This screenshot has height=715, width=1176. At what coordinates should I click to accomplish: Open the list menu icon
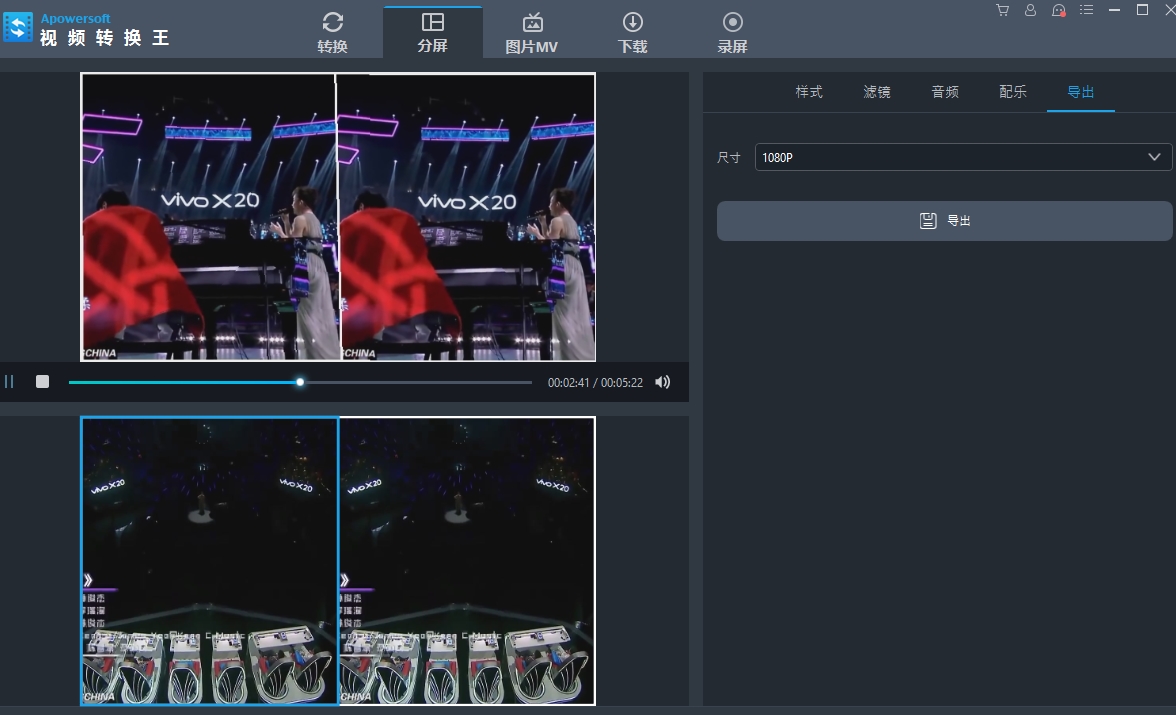coord(1087,10)
